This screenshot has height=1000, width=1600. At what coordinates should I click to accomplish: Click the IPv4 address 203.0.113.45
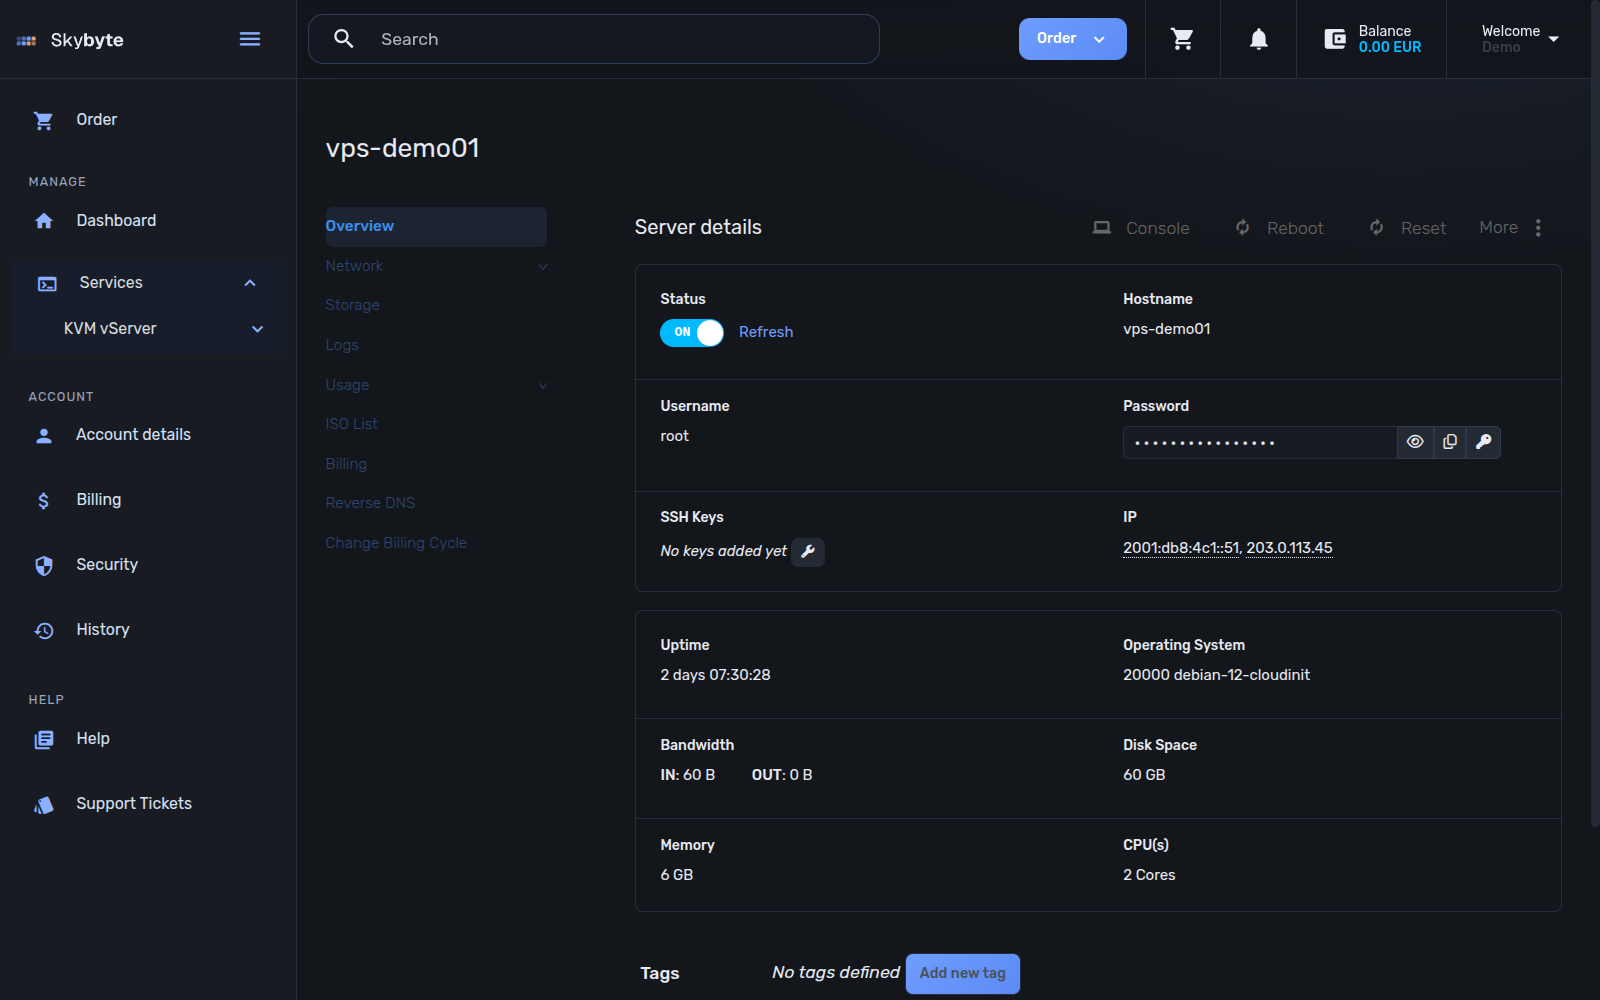tap(1289, 548)
